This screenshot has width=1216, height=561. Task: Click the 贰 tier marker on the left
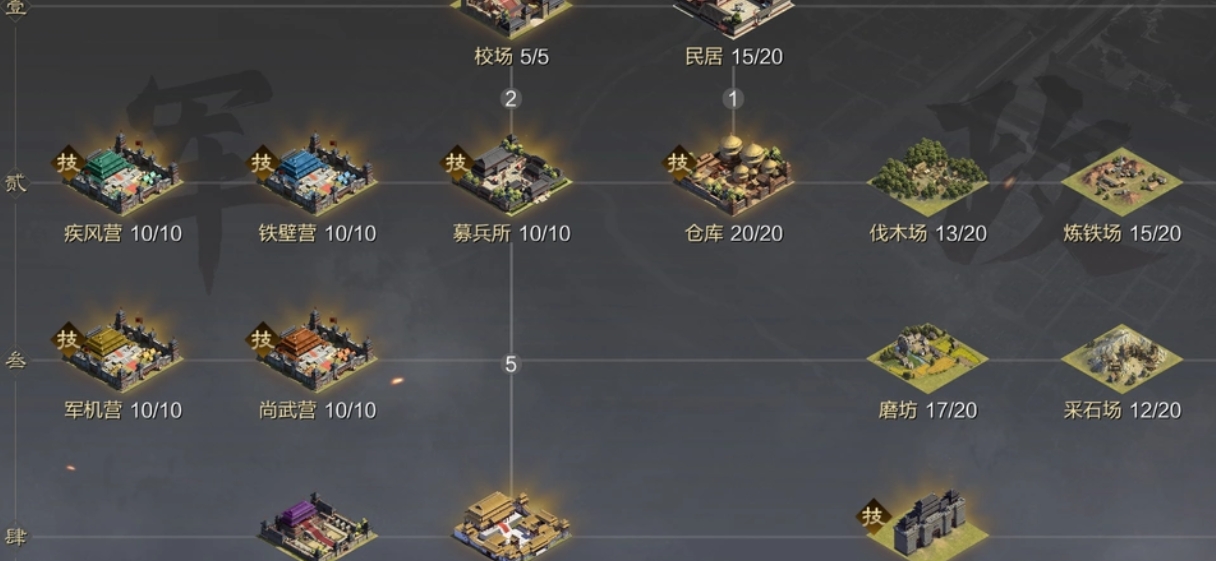coord(16,184)
